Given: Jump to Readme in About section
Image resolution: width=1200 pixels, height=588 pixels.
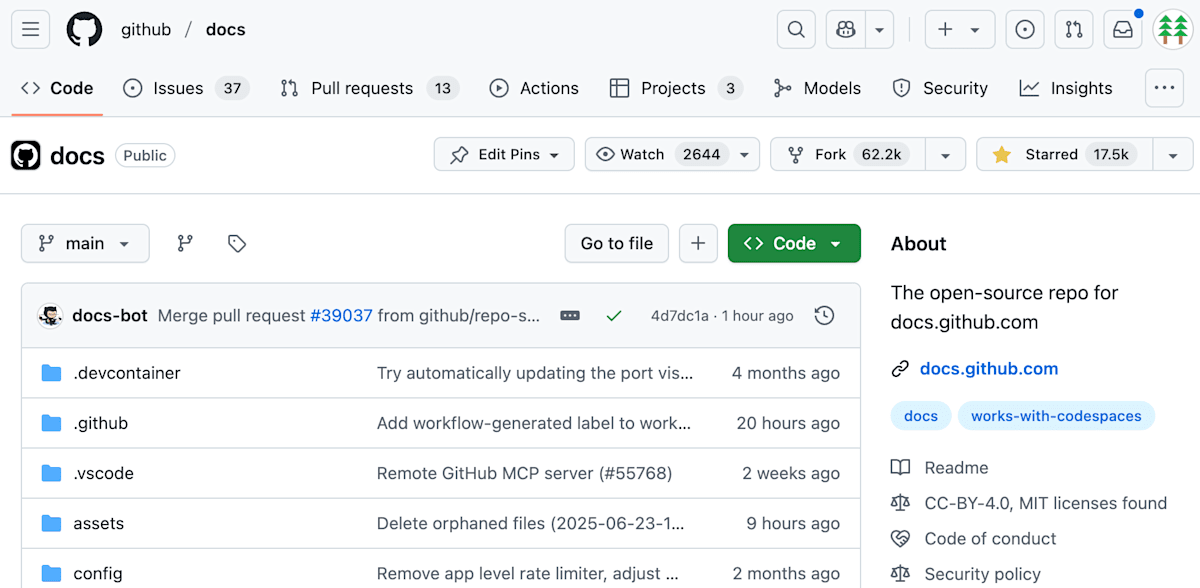Looking at the screenshot, I should (940, 467).
